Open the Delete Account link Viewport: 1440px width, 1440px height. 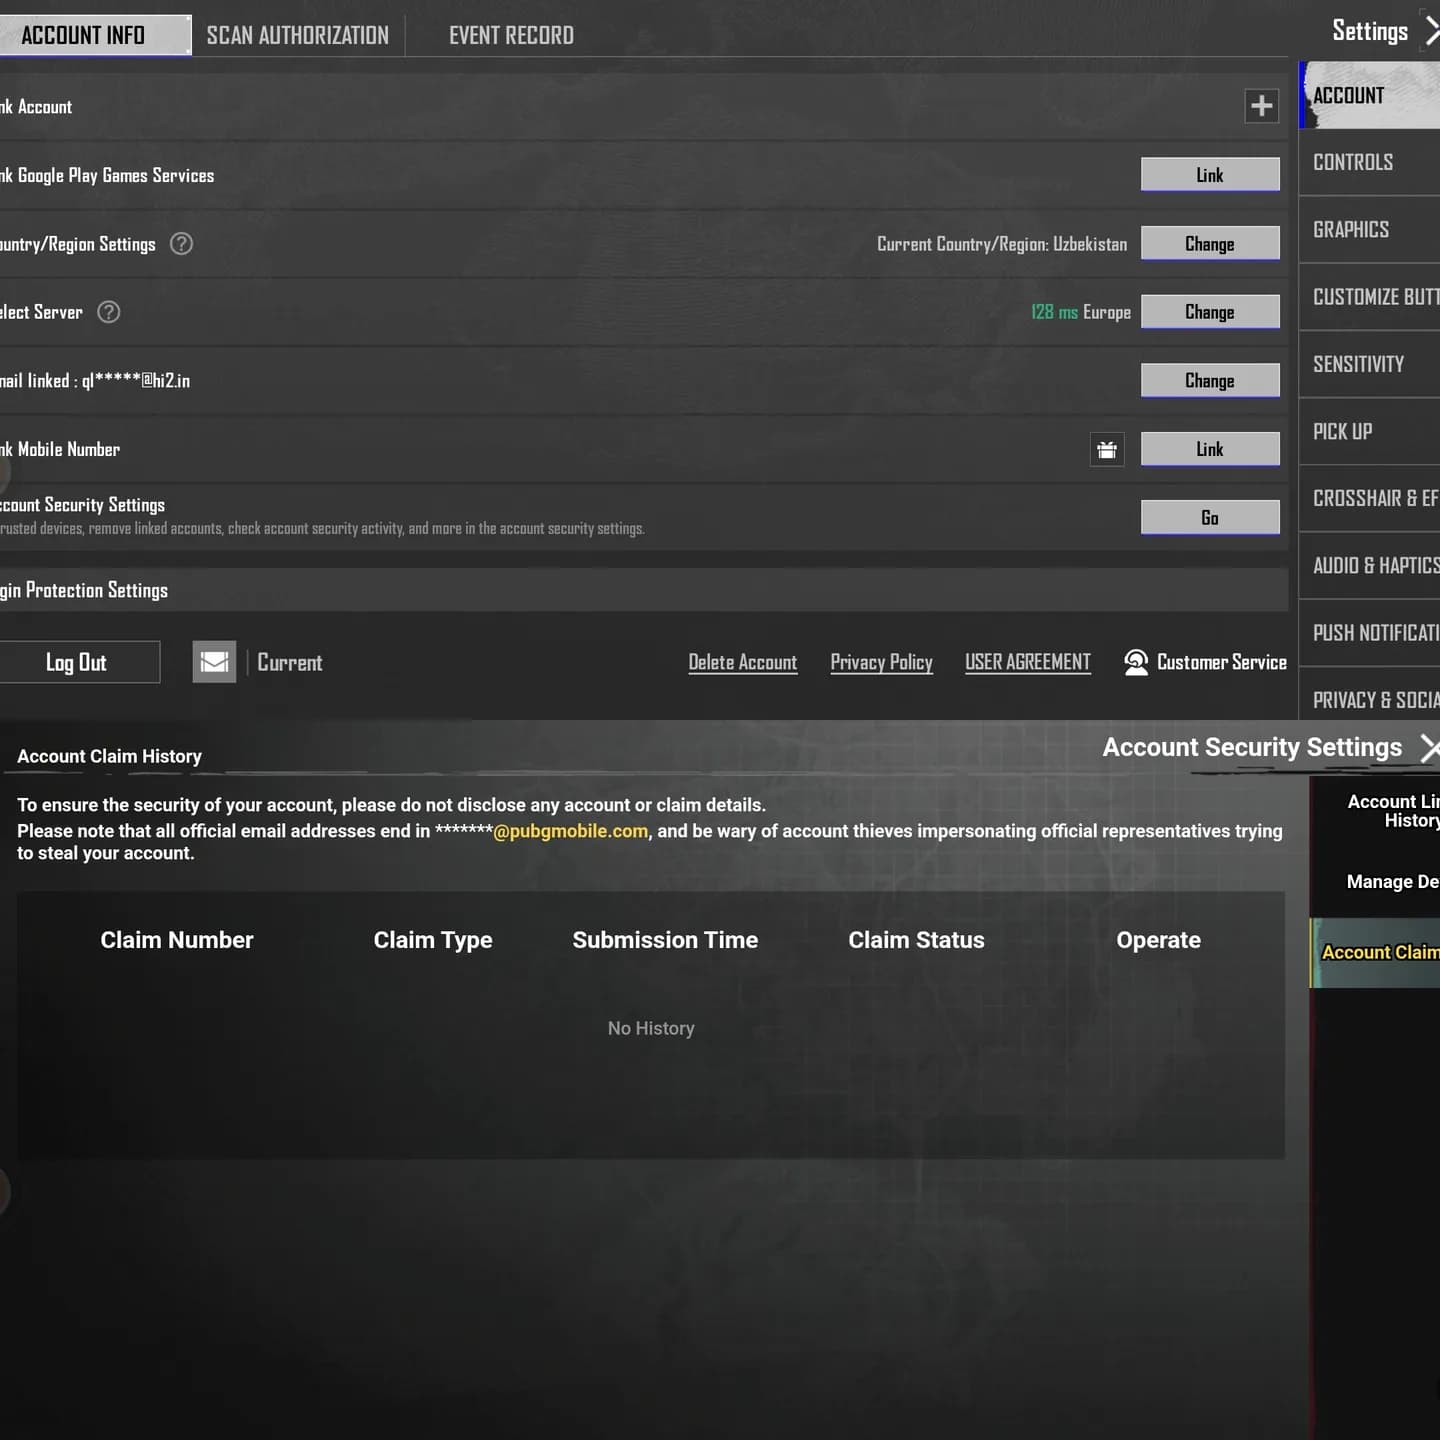(x=743, y=662)
